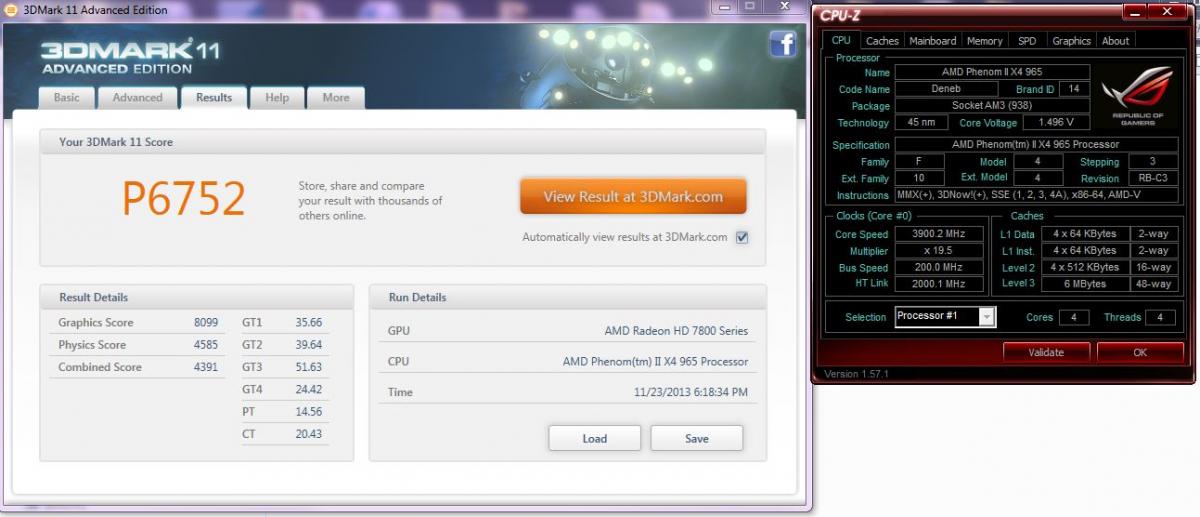Screen dimensions: 1200x517
Task: Click the GT4 value 24.42
Action: click(308, 389)
